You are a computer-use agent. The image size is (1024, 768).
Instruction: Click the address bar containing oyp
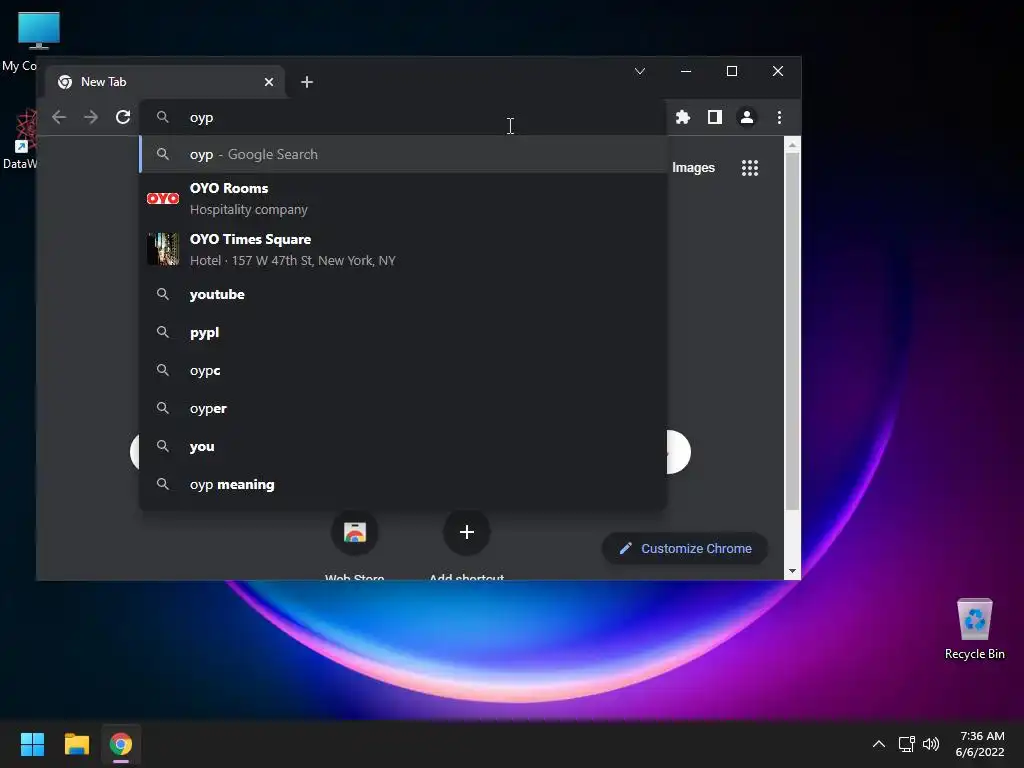coord(402,118)
